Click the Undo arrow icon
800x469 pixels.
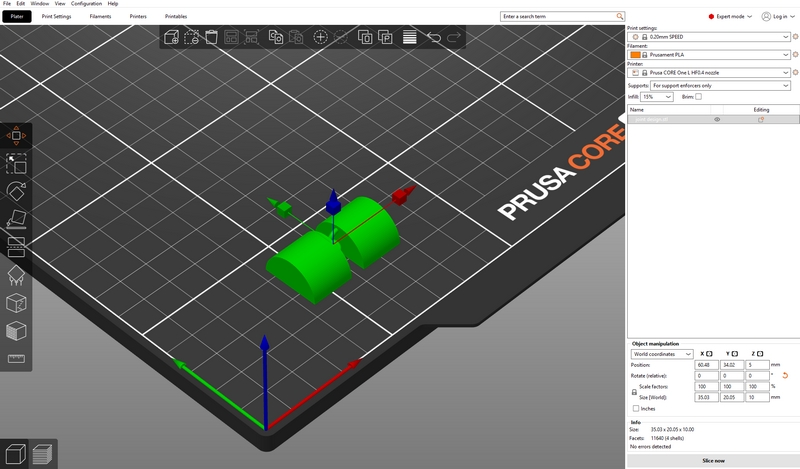(x=434, y=37)
